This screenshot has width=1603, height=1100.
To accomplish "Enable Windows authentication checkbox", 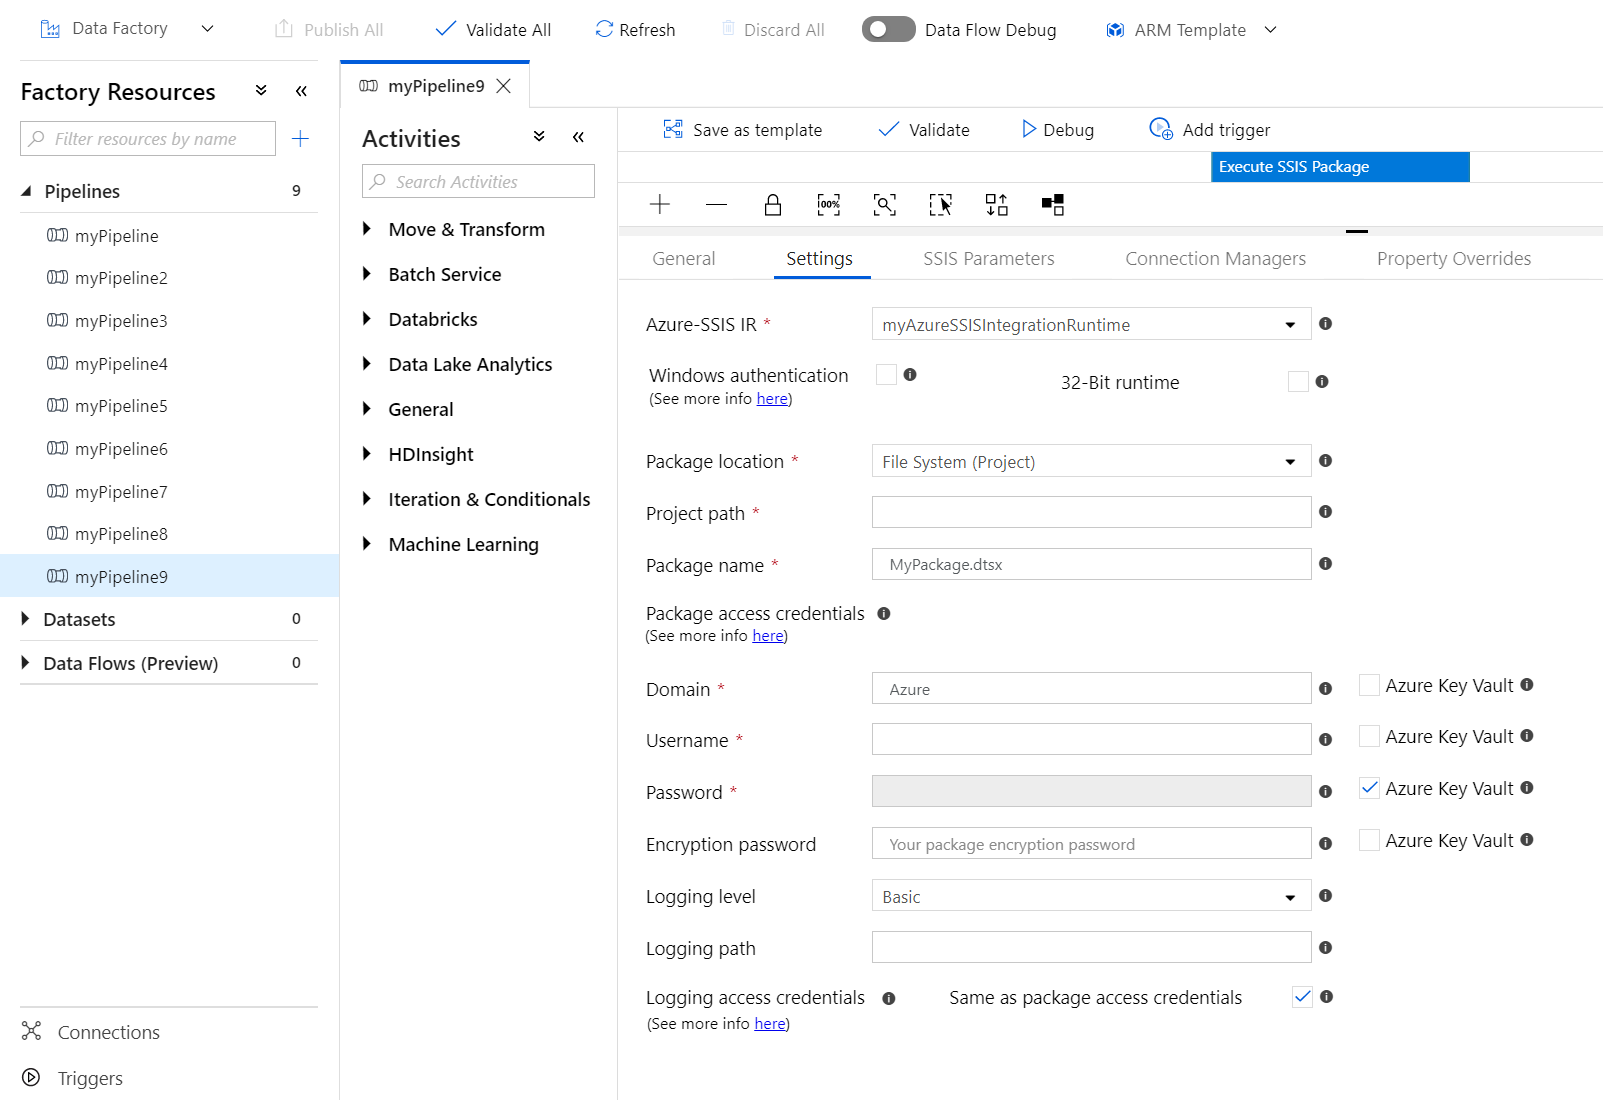I will [x=886, y=375].
